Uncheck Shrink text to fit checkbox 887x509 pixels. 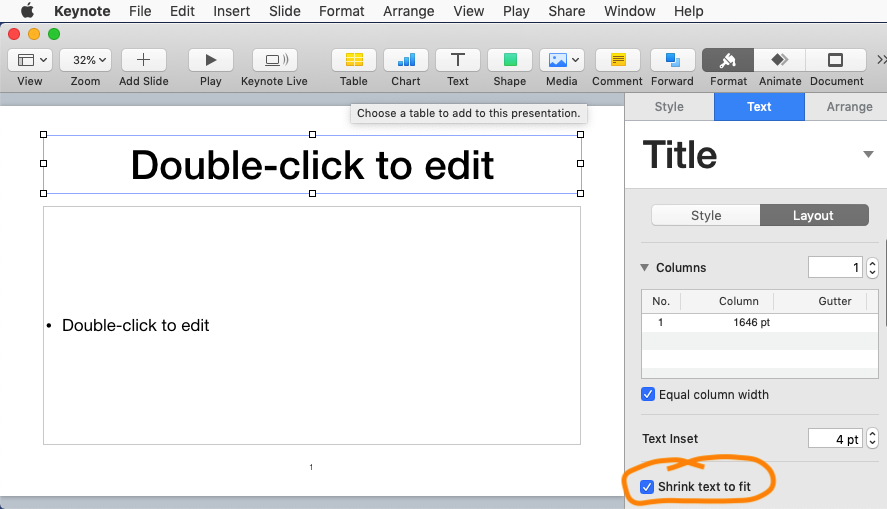click(647, 486)
